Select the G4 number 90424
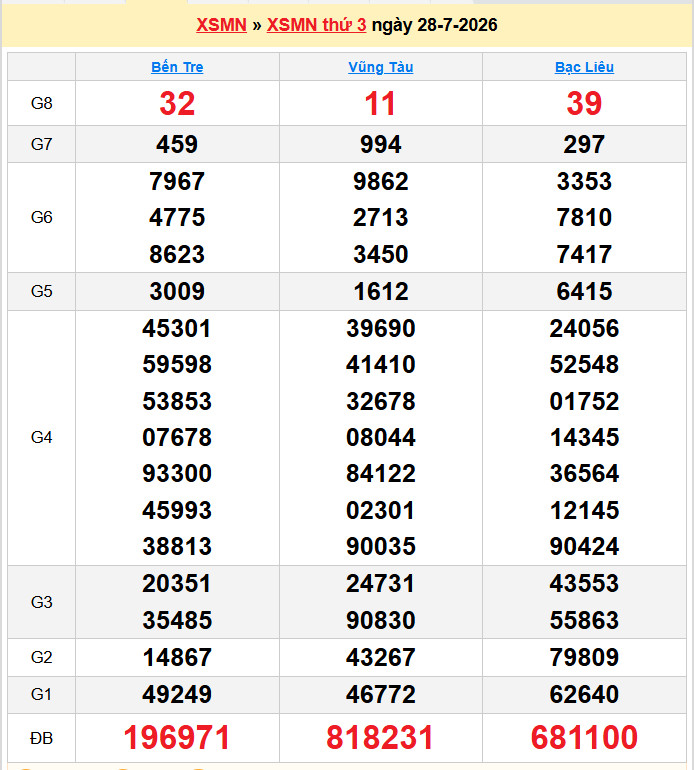Image resolution: width=694 pixels, height=770 pixels. pyautogui.click(x=584, y=546)
